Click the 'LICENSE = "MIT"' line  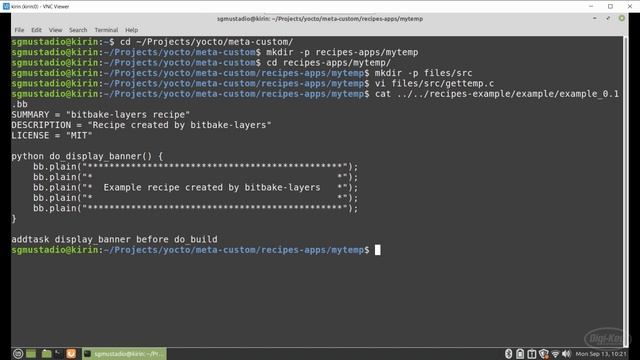pos(52,135)
